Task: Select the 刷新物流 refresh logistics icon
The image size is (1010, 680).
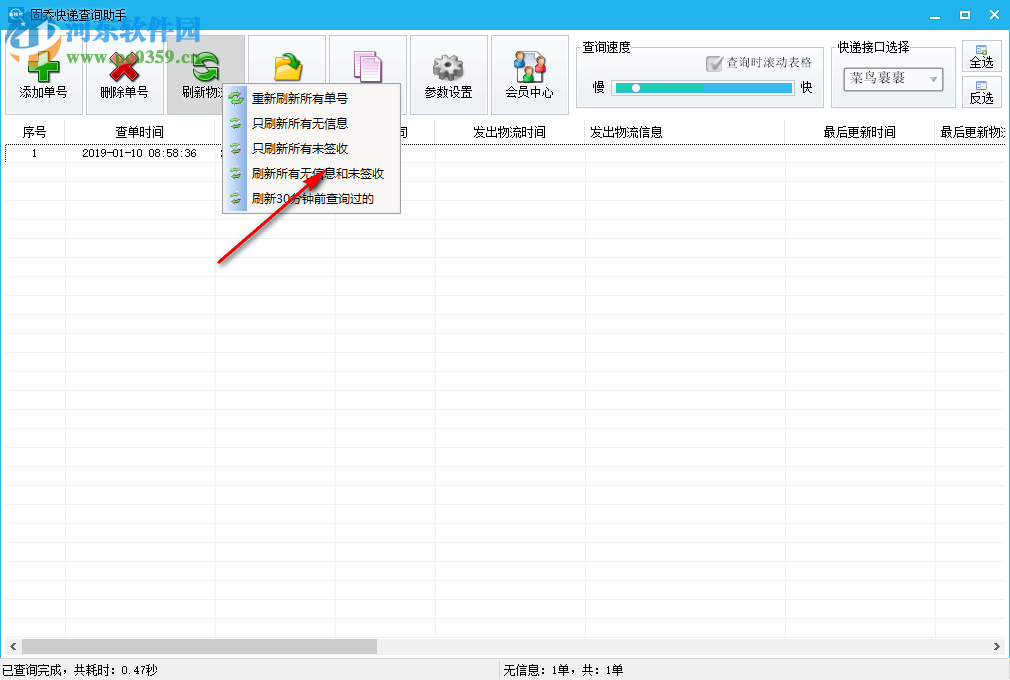Action: tap(207, 66)
